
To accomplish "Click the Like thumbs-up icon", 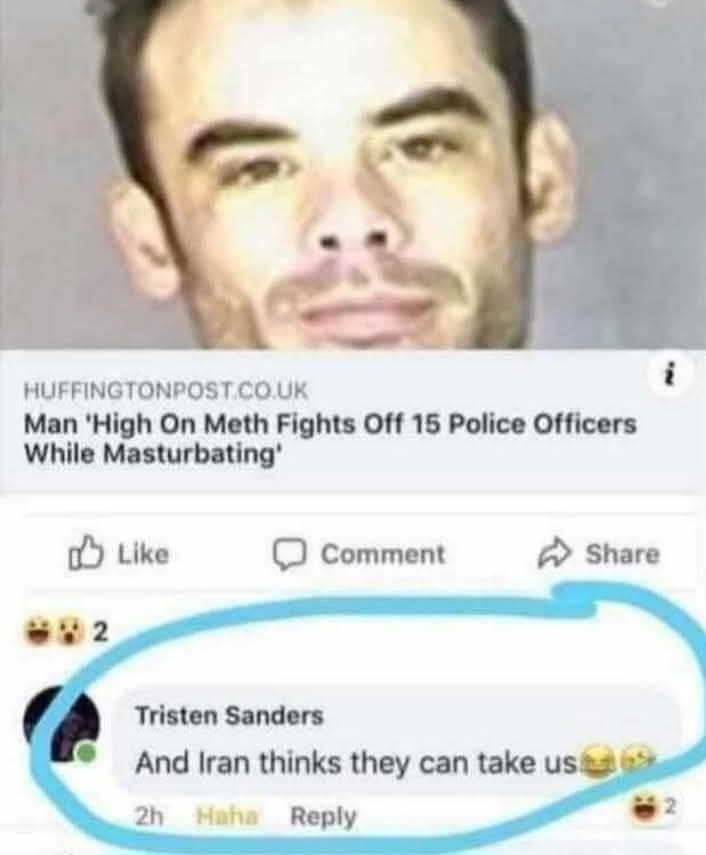I will [x=86, y=552].
